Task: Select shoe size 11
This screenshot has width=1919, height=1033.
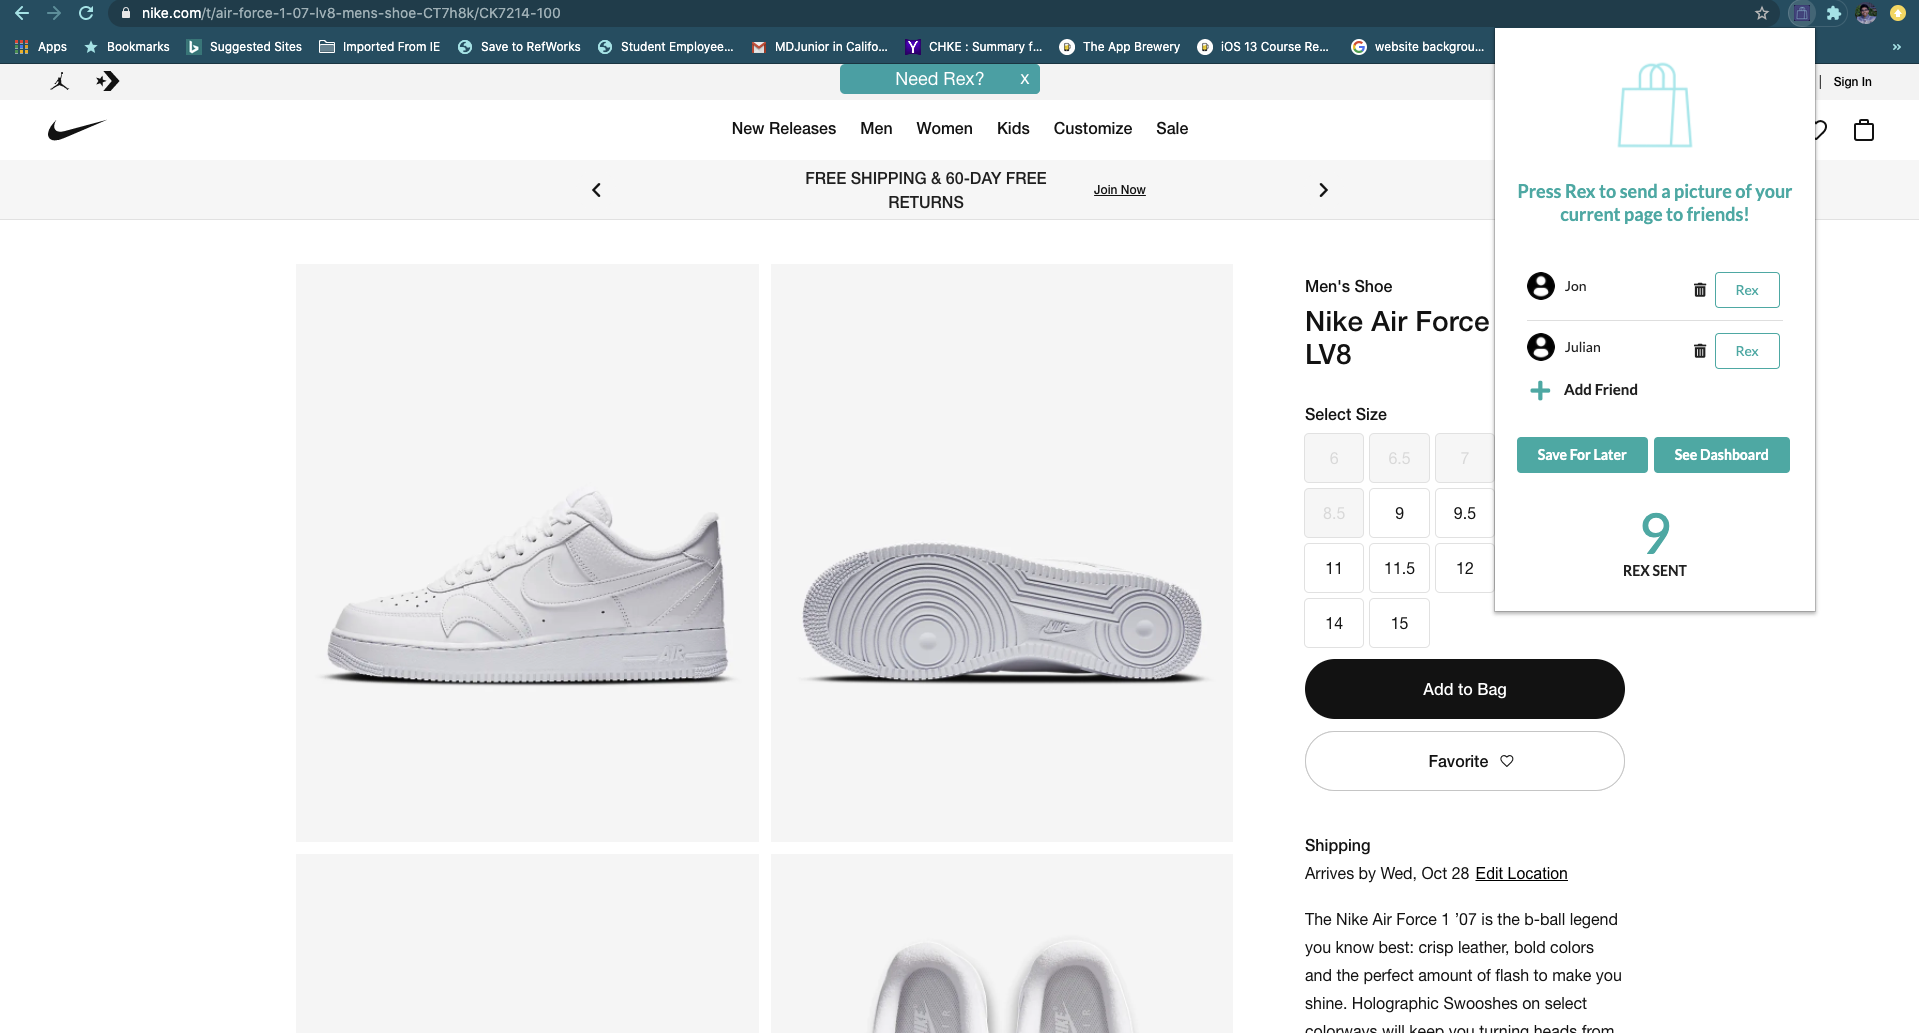Action: [x=1334, y=568]
